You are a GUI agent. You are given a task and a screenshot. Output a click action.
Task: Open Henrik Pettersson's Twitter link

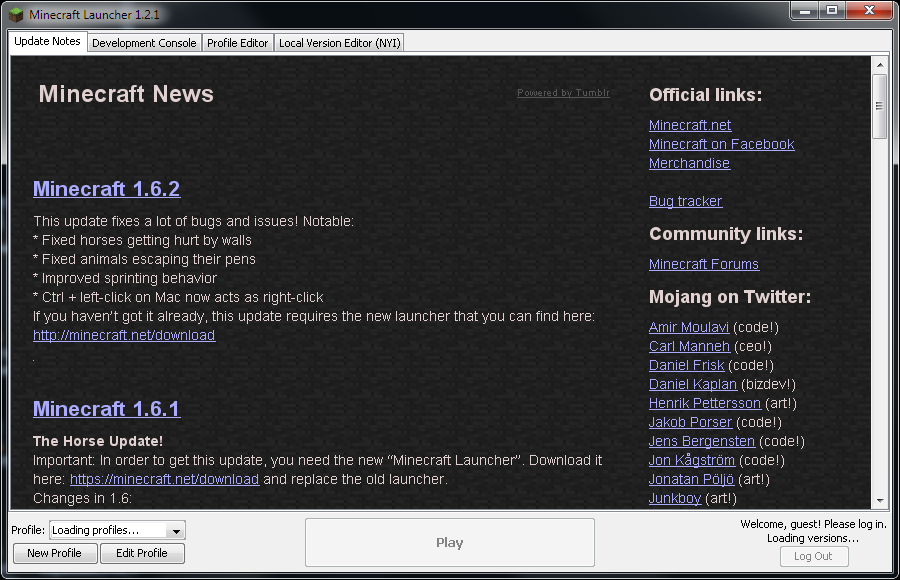pyautogui.click(x=705, y=403)
